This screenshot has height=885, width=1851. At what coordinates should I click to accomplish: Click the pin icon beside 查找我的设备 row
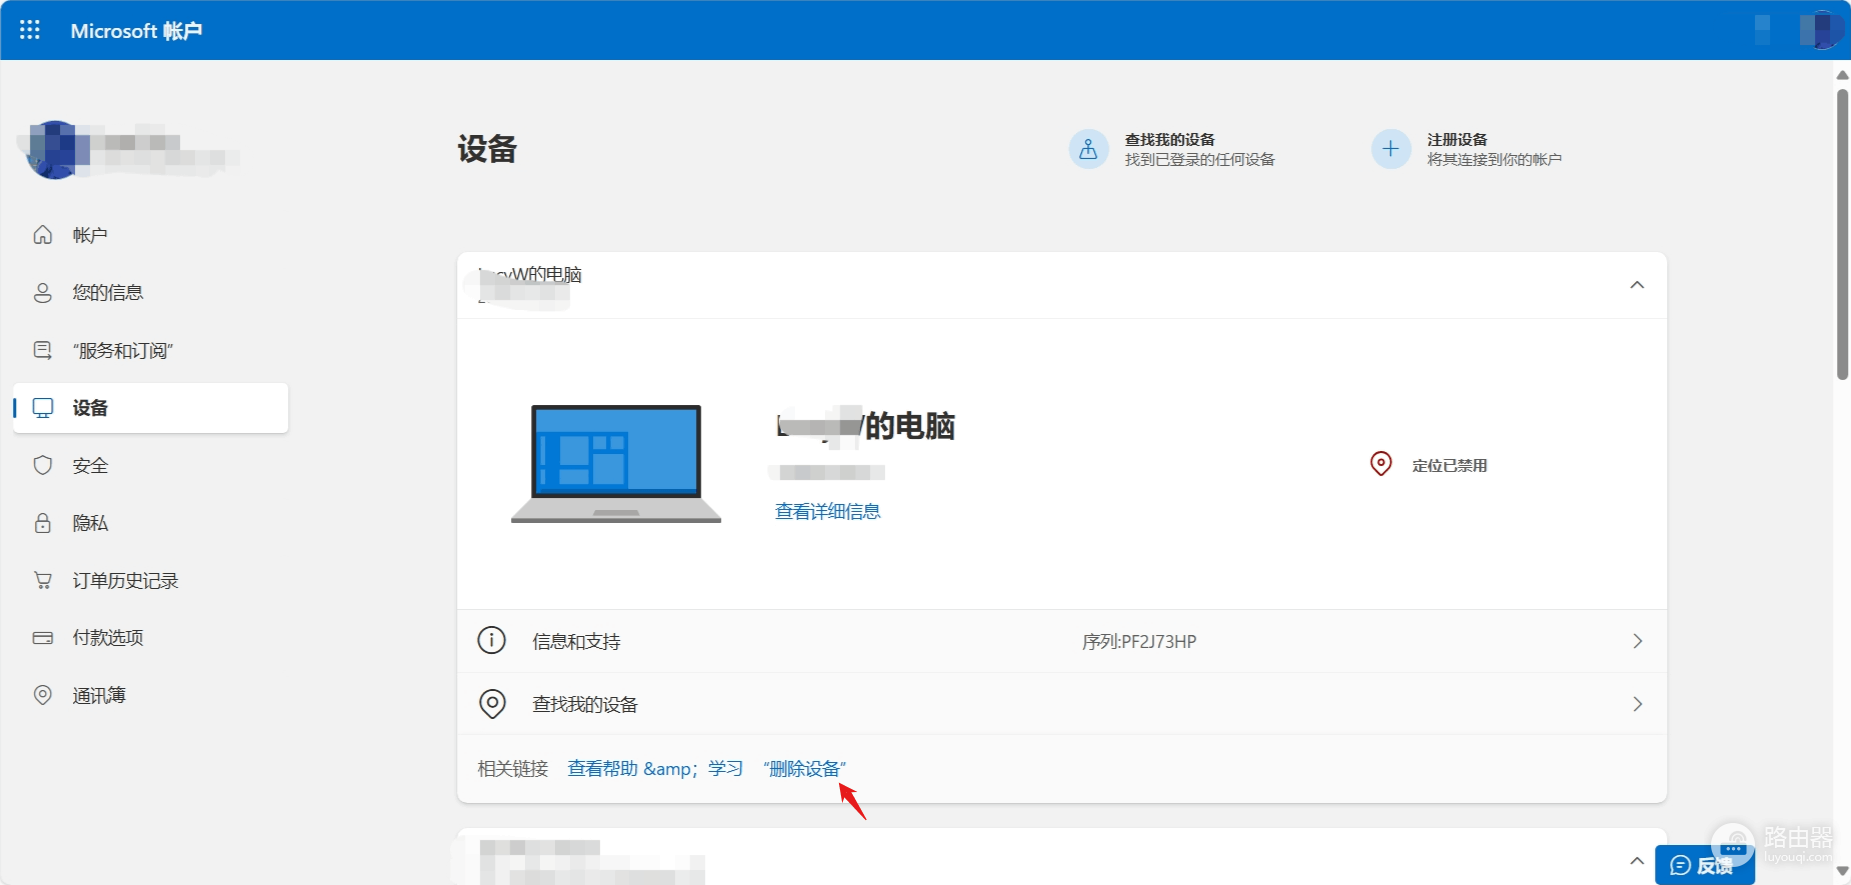coord(492,704)
